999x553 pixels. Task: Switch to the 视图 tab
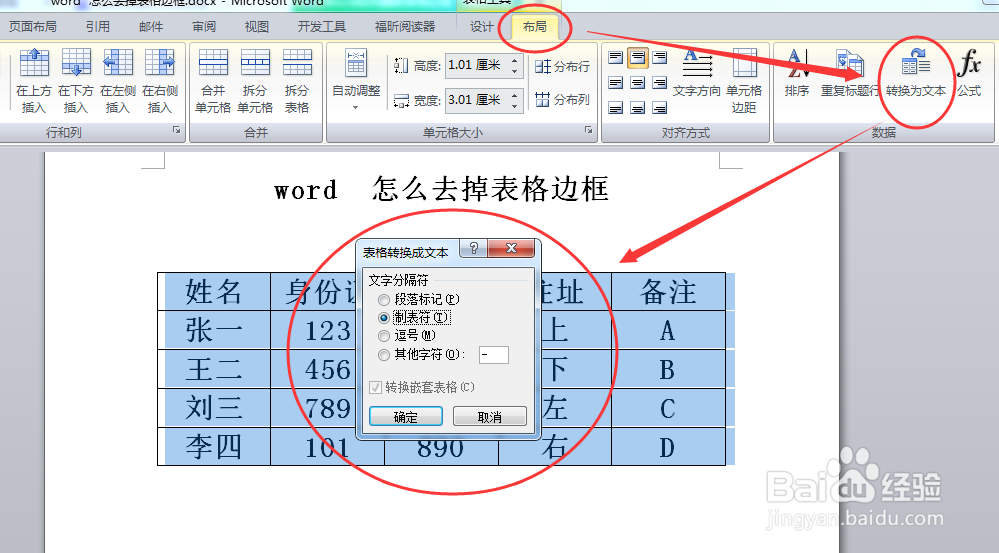click(x=257, y=27)
